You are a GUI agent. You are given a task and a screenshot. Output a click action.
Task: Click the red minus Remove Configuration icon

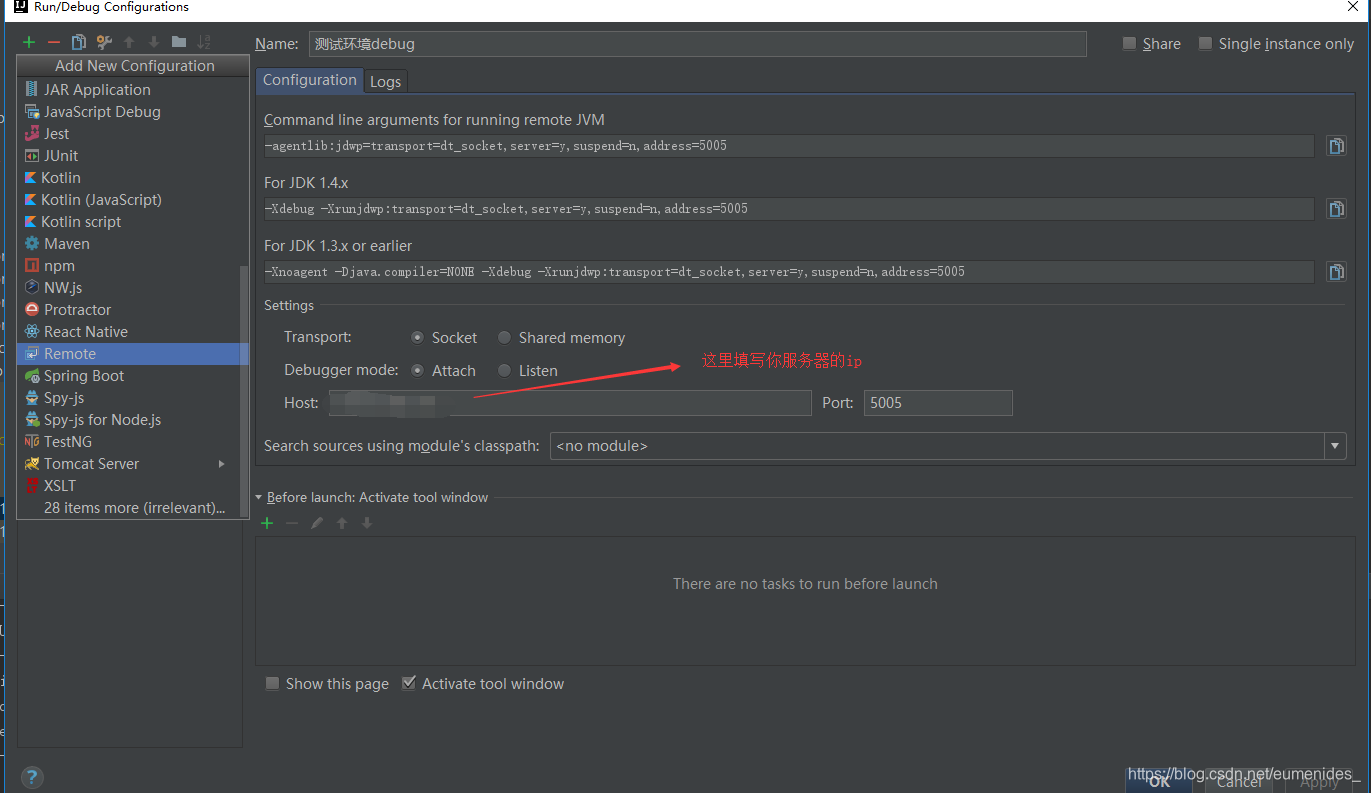point(54,42)
